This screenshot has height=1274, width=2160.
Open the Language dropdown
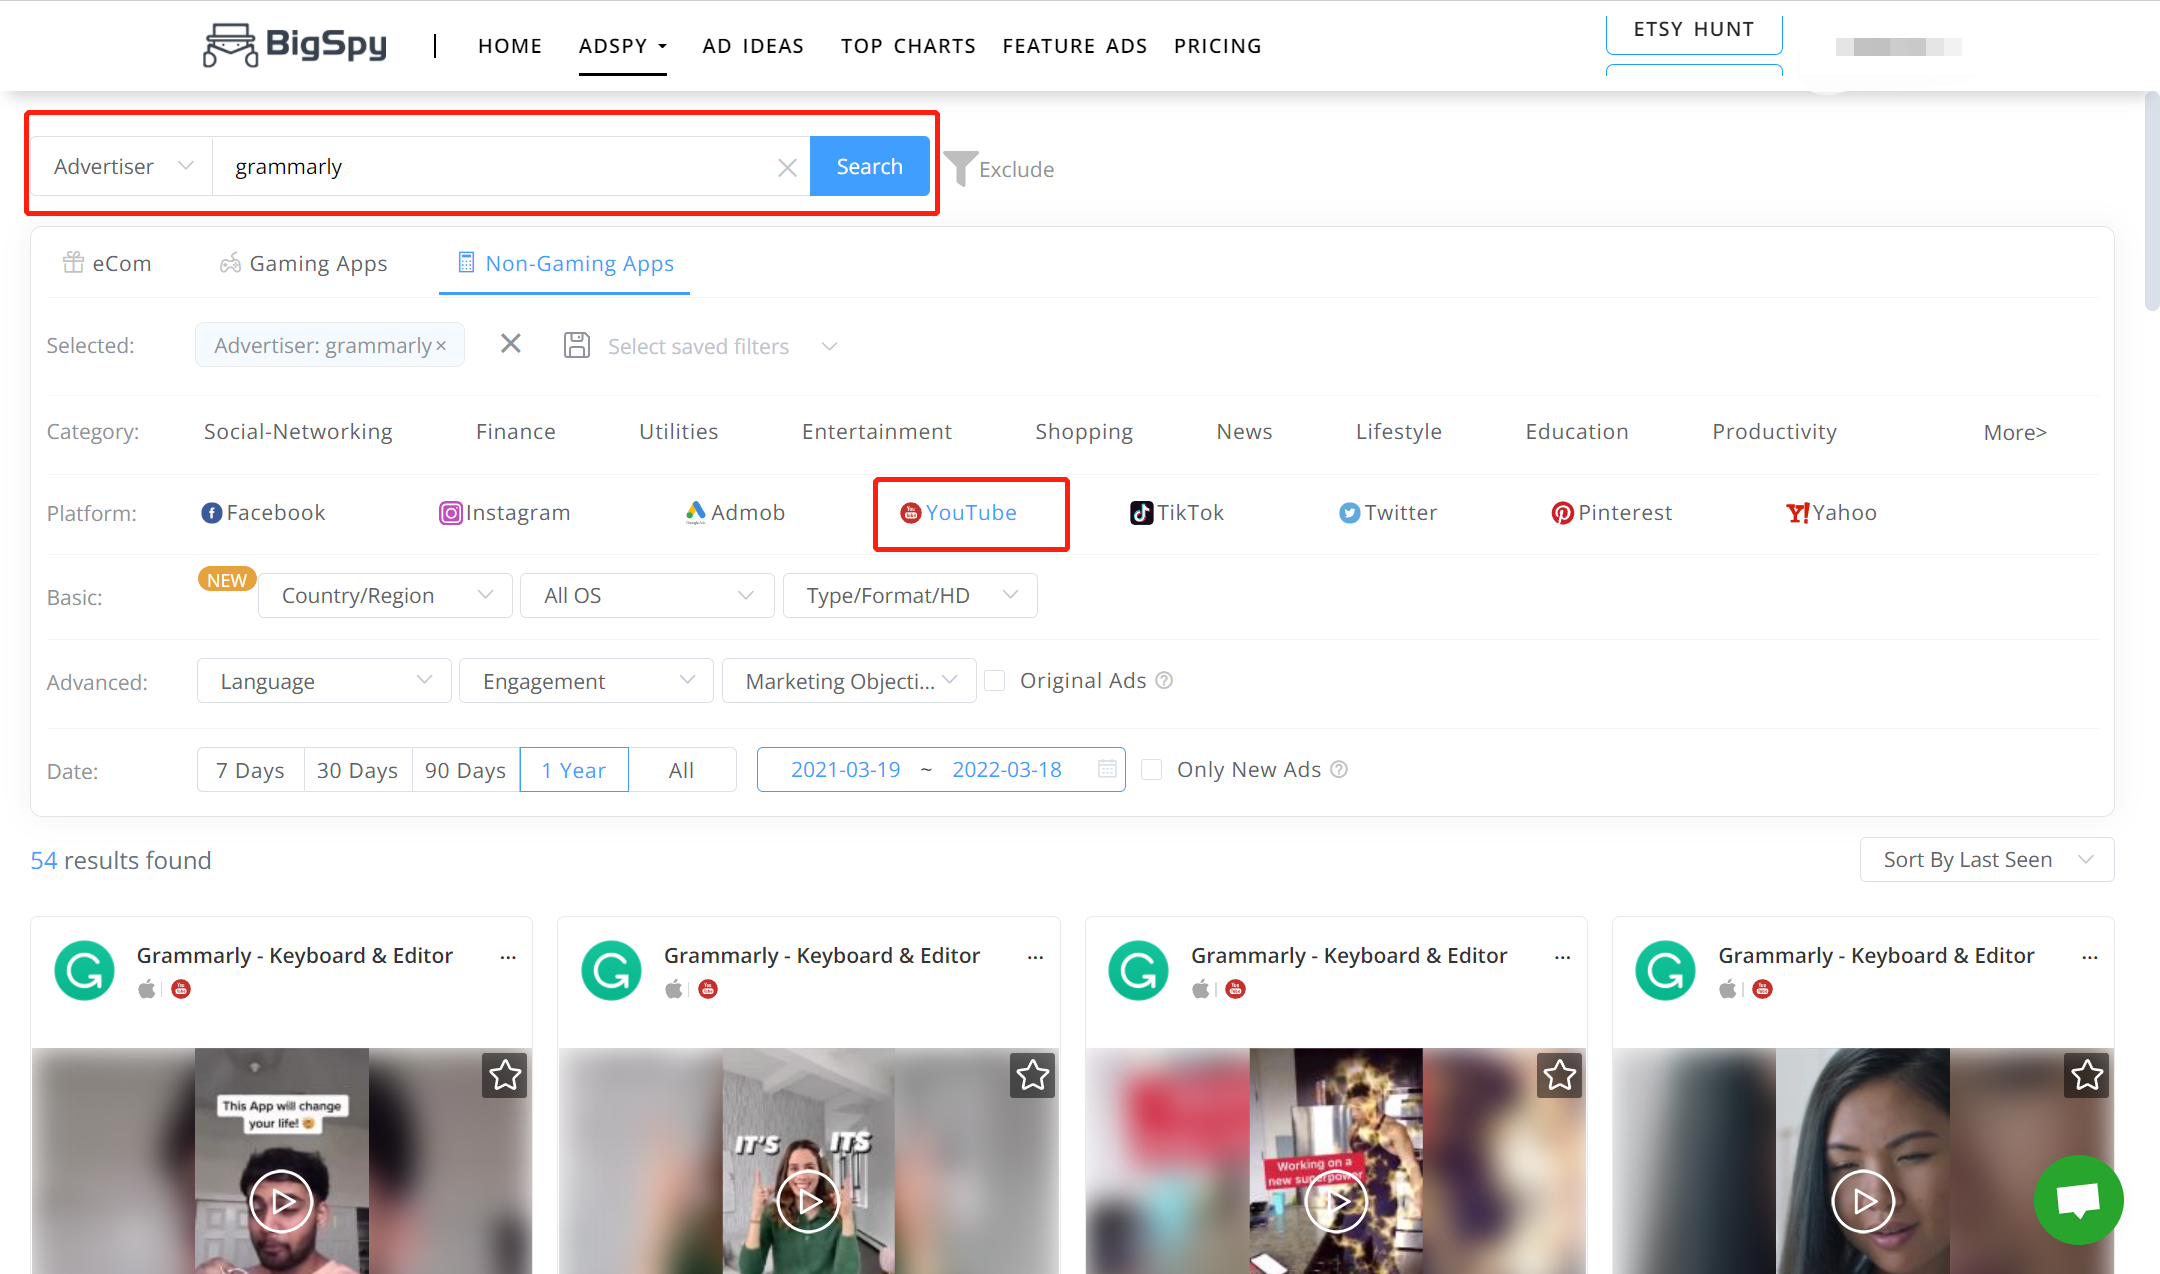(x=324, y=681)
